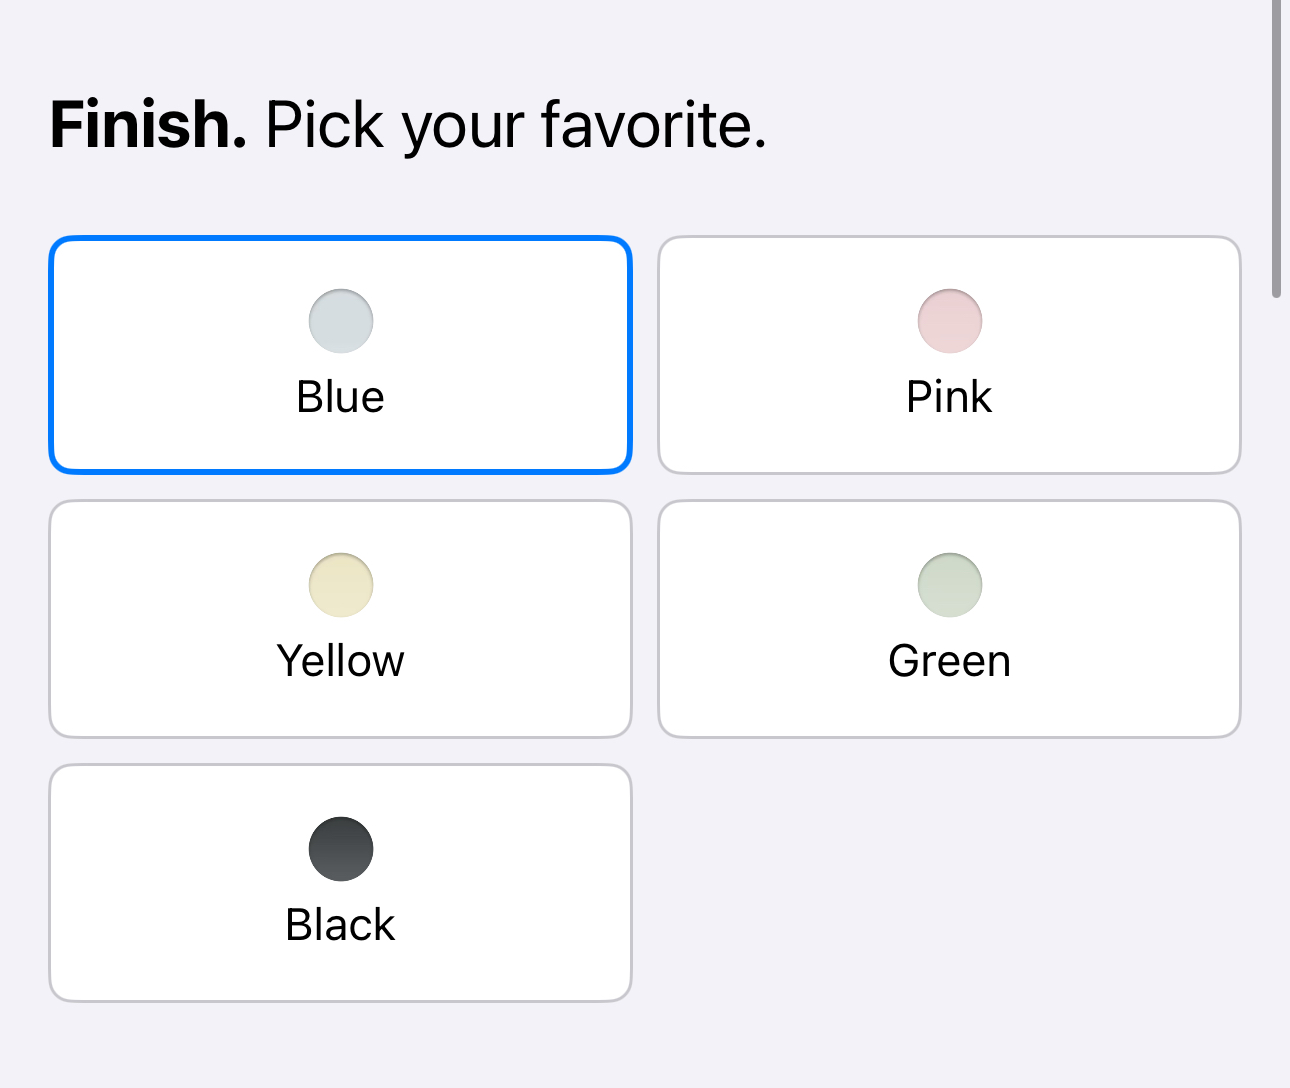Click the vertical scrollbar thumb
The width and height of the screenshot is (1290, 1088).
pos(1276,150)
